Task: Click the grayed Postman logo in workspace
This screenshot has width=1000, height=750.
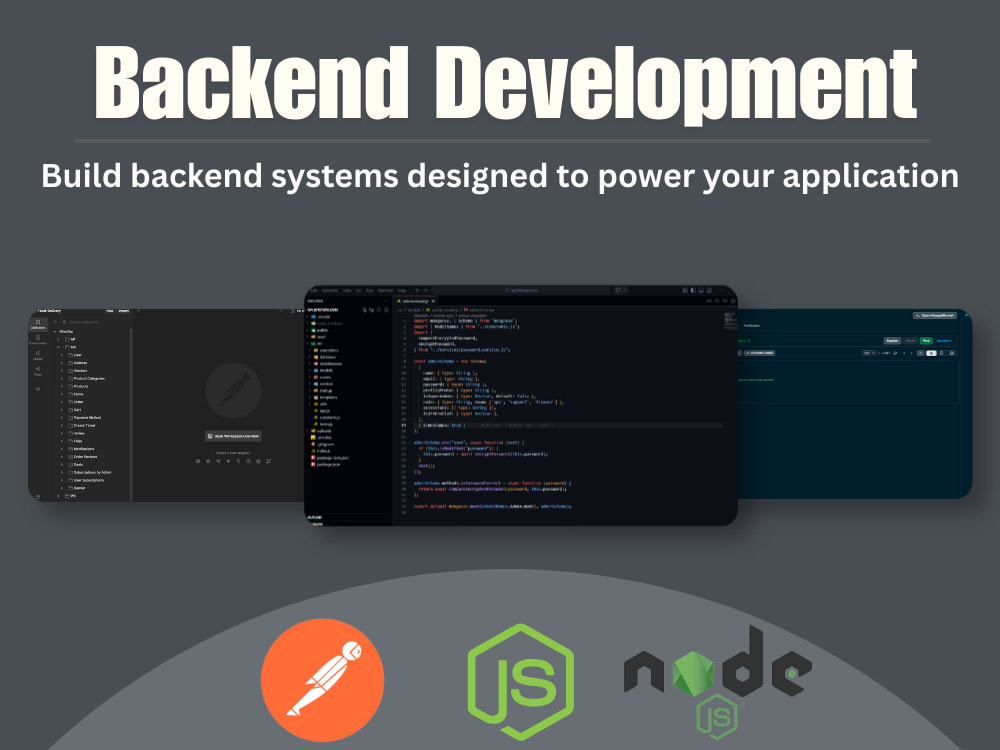Action: tap(233, 391)
